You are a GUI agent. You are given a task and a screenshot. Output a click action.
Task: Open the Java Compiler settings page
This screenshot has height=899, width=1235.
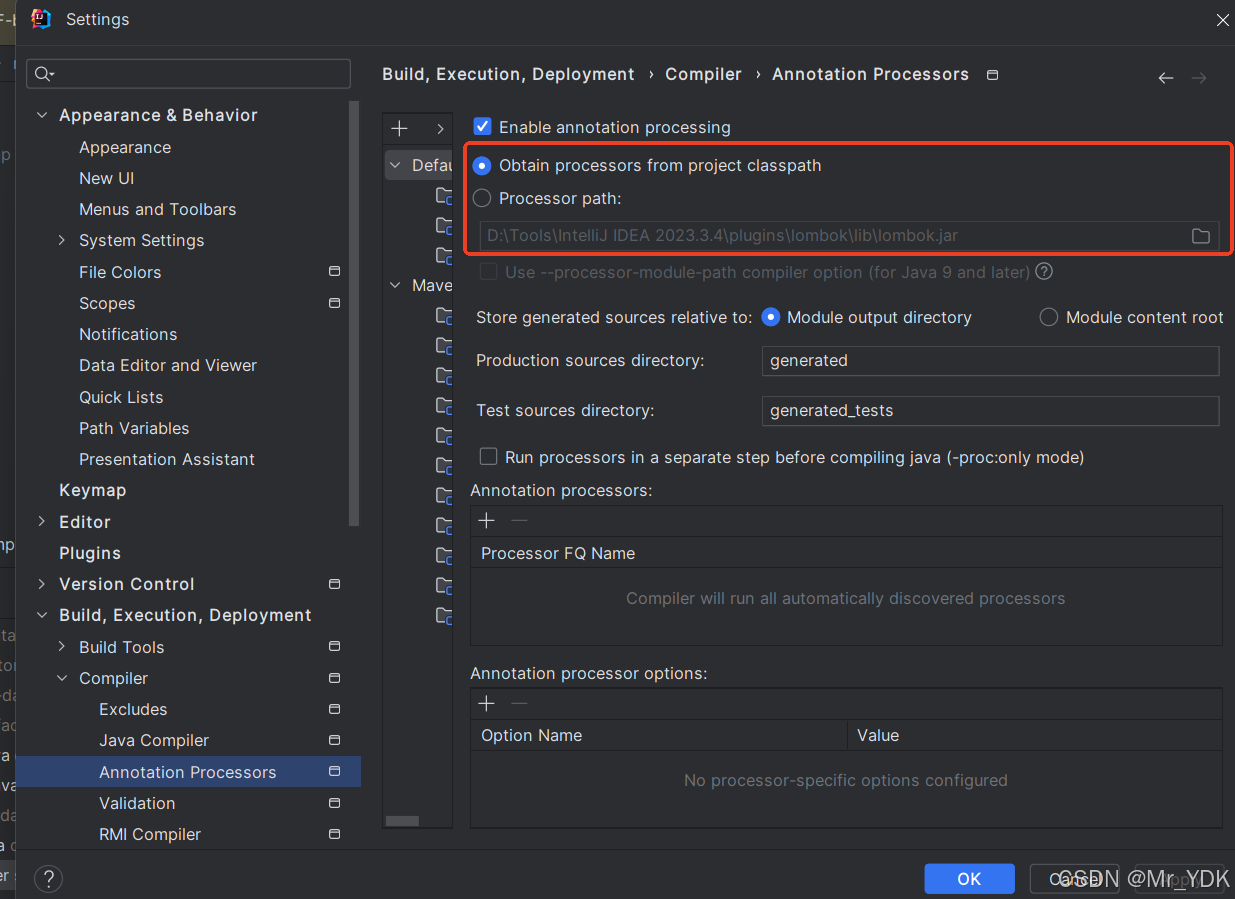coord(154,740)
